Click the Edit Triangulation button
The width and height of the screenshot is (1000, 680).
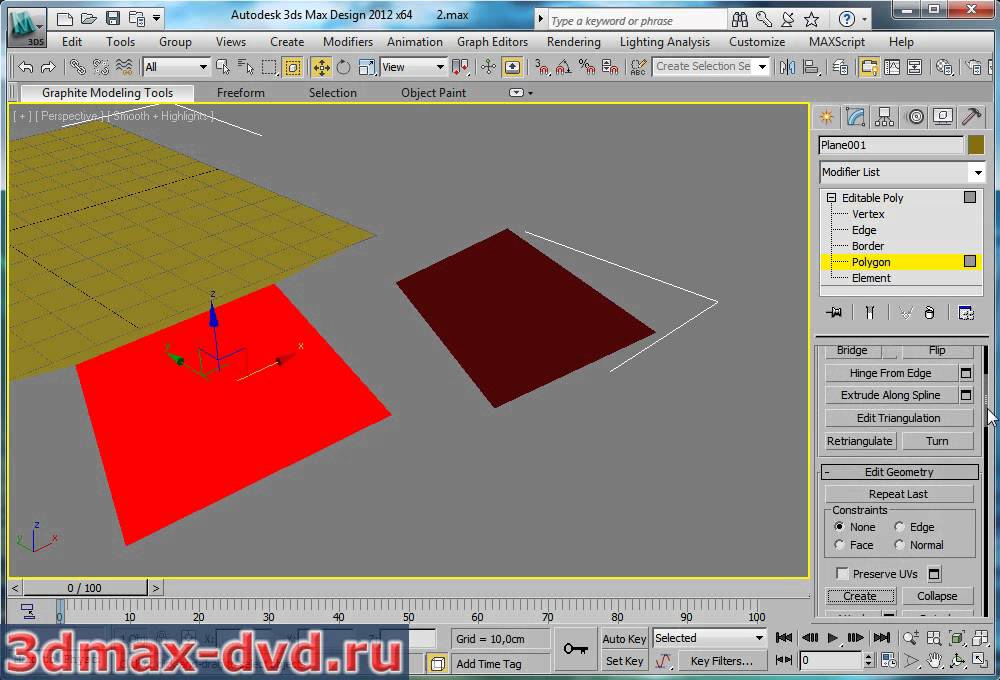coord(899,418)
